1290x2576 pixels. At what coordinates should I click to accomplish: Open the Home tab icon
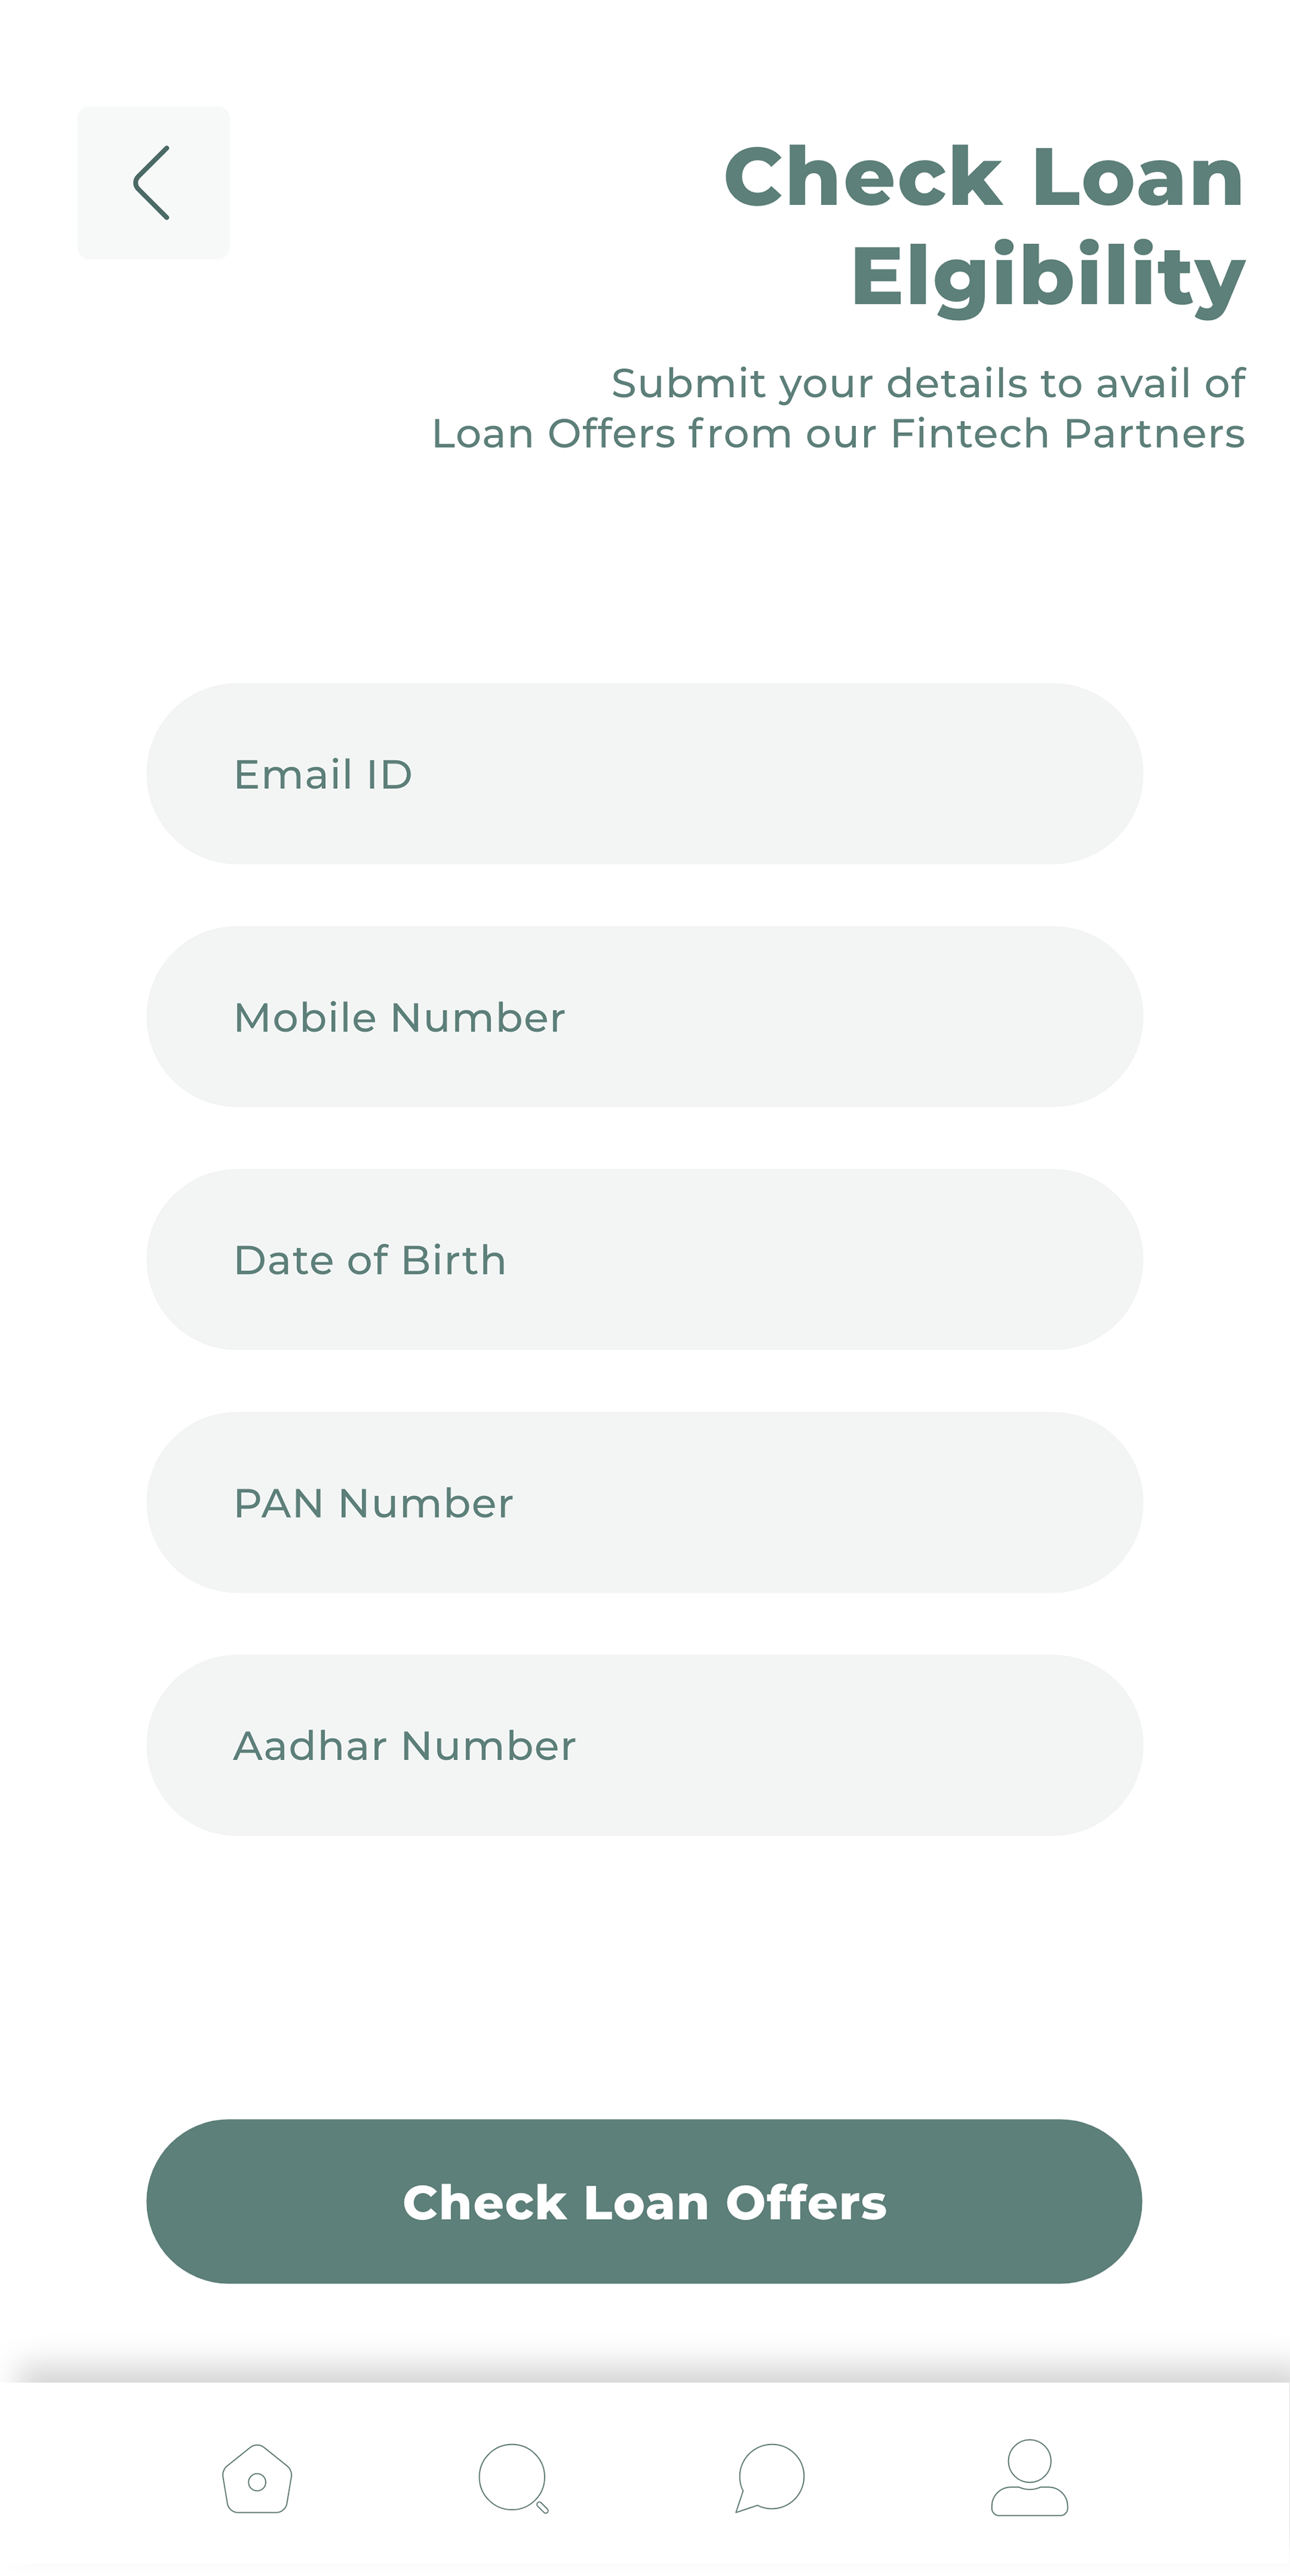(x=257, y=2479)
